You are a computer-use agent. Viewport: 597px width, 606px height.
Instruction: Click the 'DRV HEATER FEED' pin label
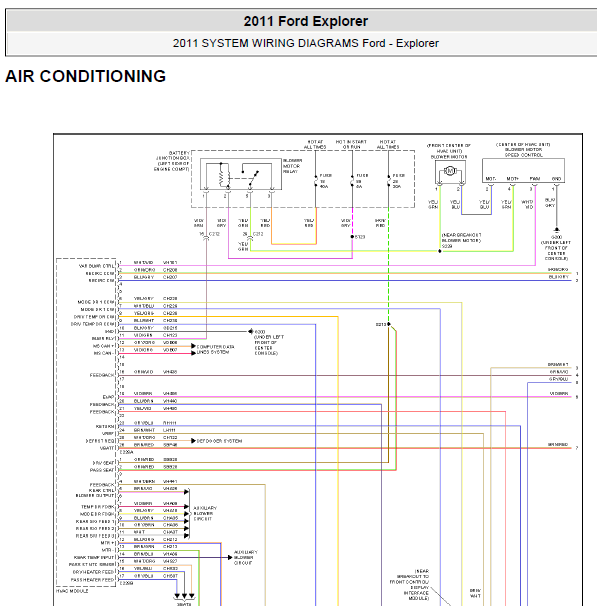pos(94,572)
